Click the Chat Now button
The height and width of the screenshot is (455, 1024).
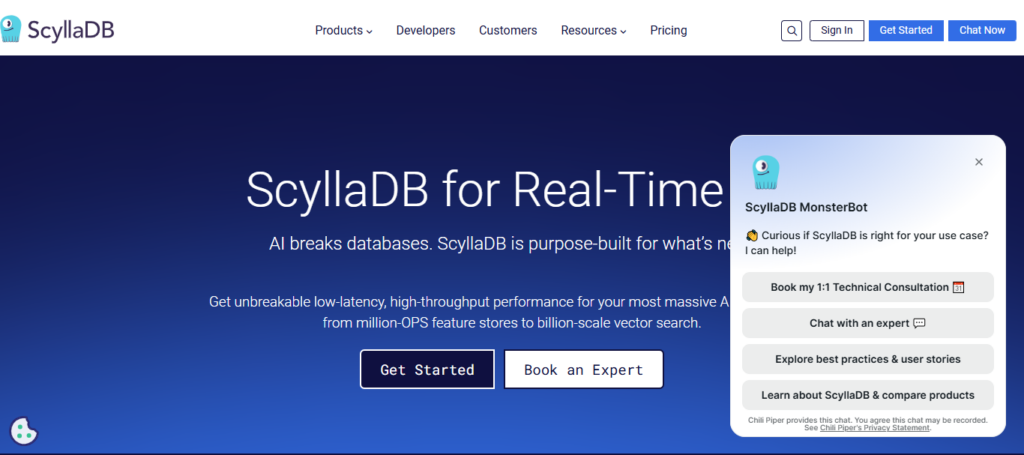click(x=982, y=31)
